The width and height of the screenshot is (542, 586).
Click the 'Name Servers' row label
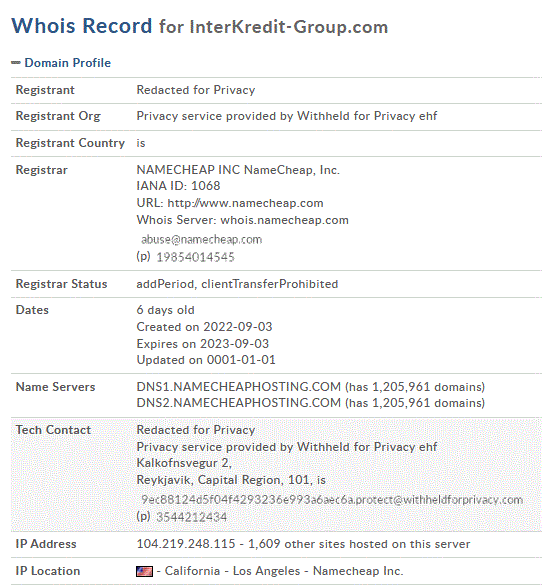click(x=55, y=387)
